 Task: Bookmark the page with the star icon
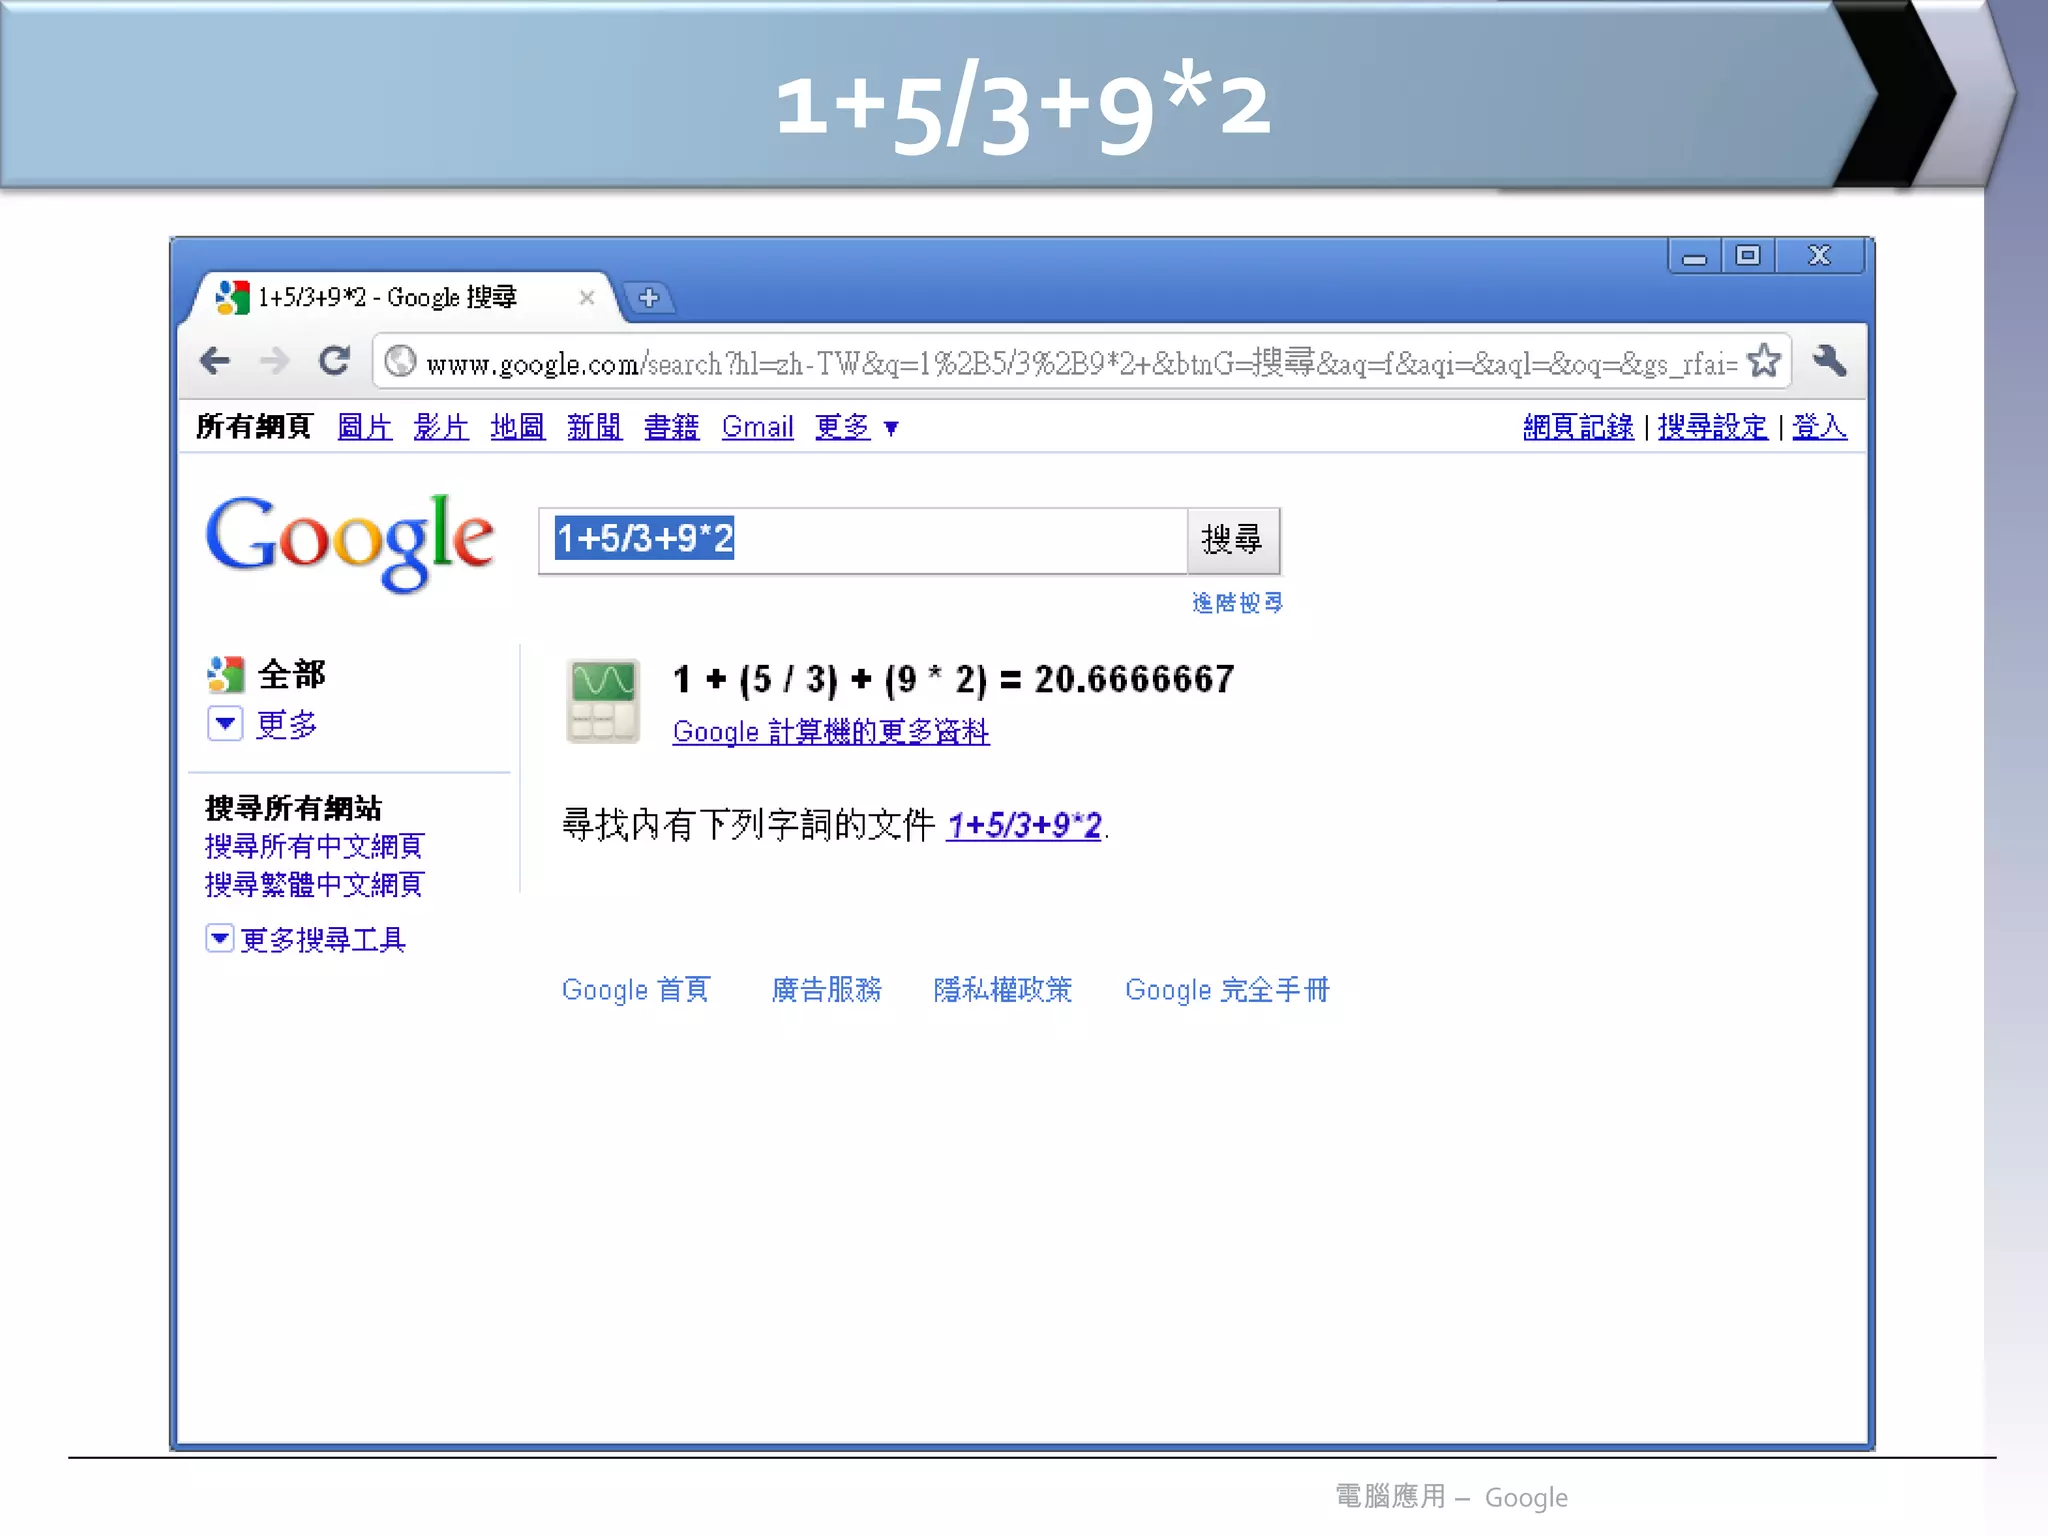1764,361
